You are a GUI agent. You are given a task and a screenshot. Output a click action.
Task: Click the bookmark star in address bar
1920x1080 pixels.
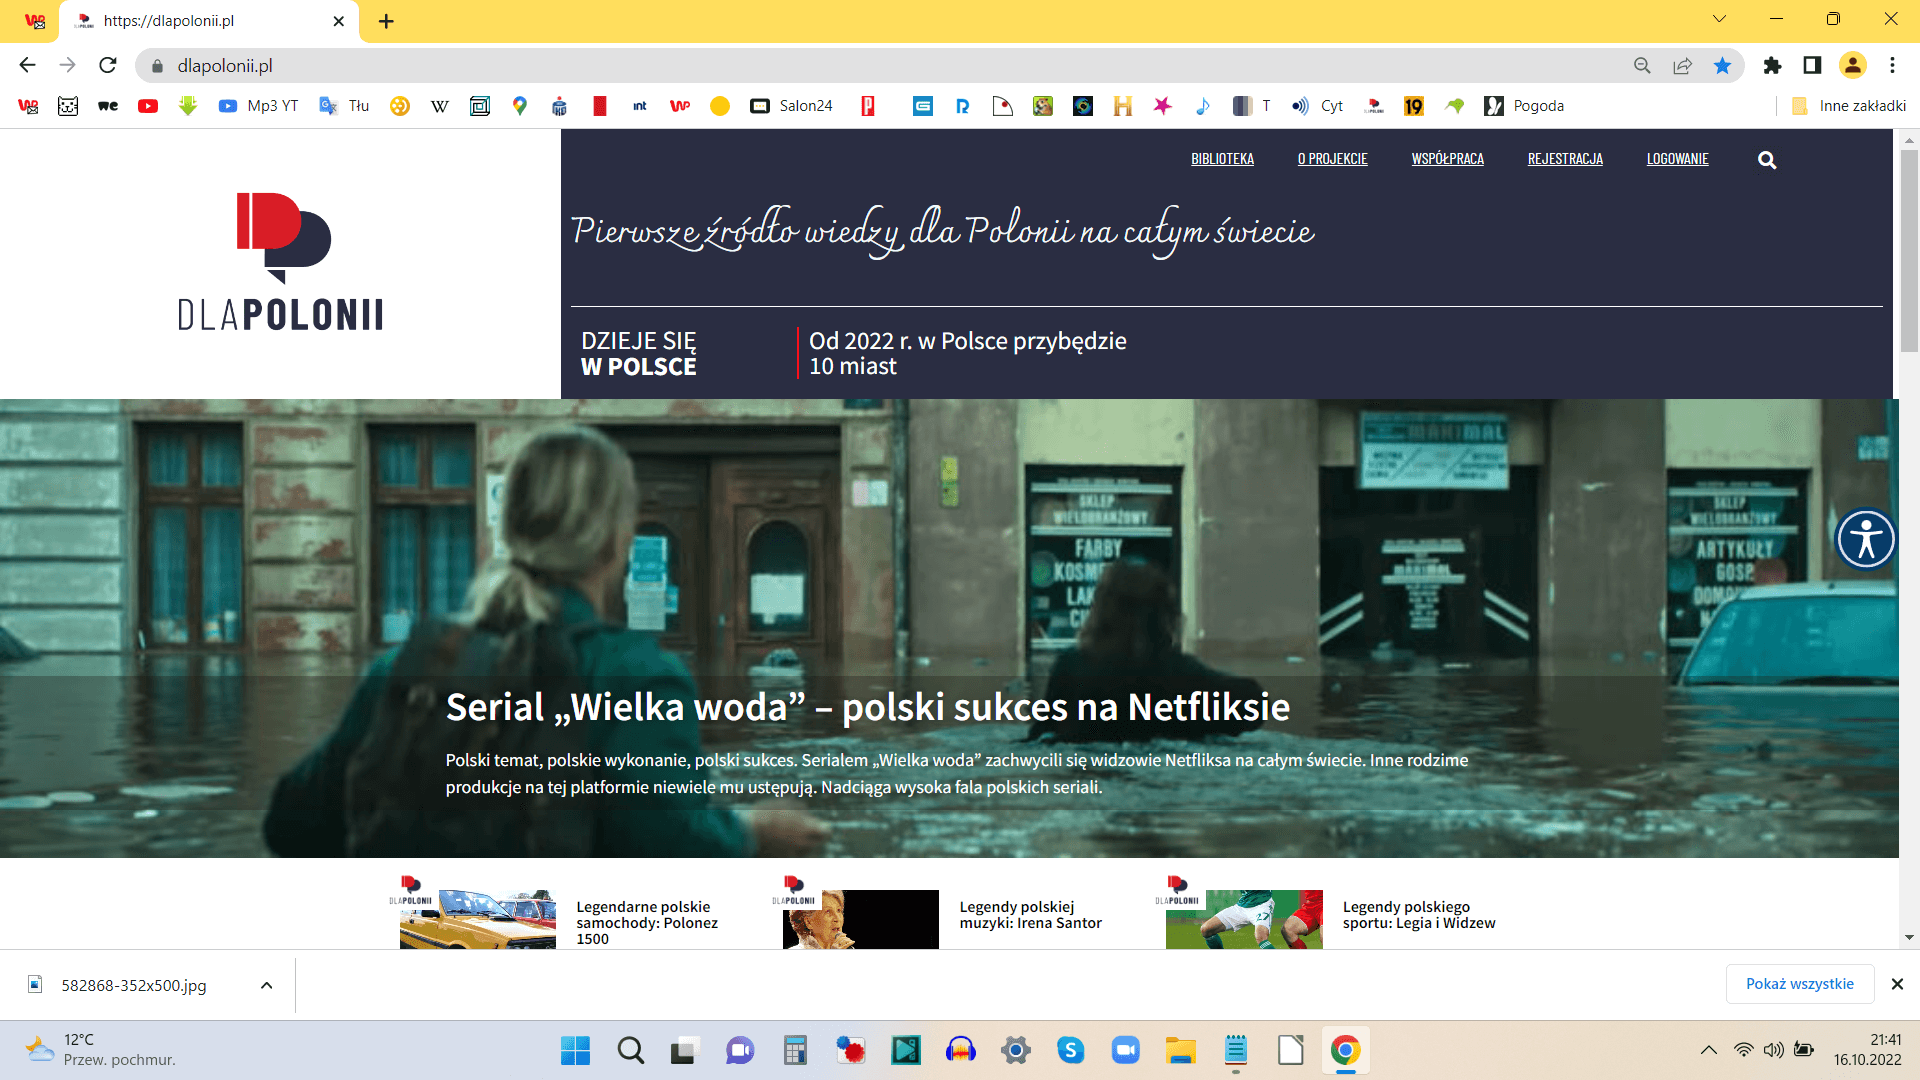point(1722,66)
